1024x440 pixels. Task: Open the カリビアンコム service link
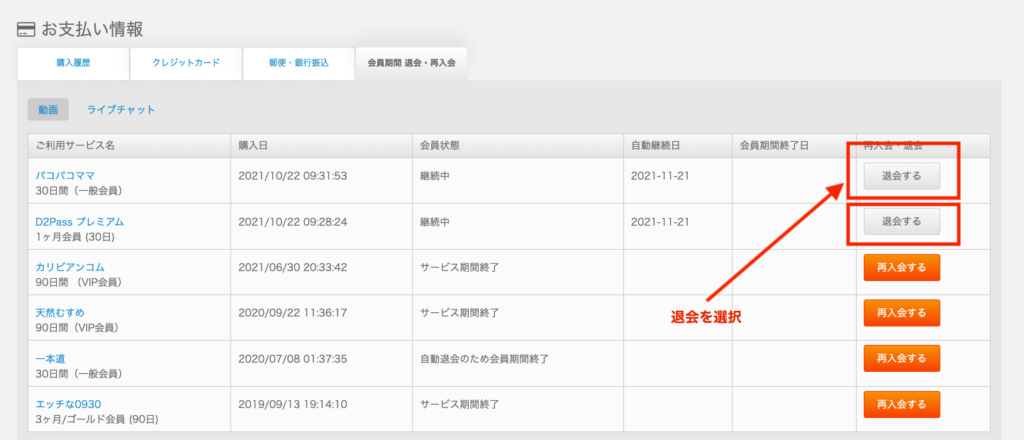coord(69,267)
